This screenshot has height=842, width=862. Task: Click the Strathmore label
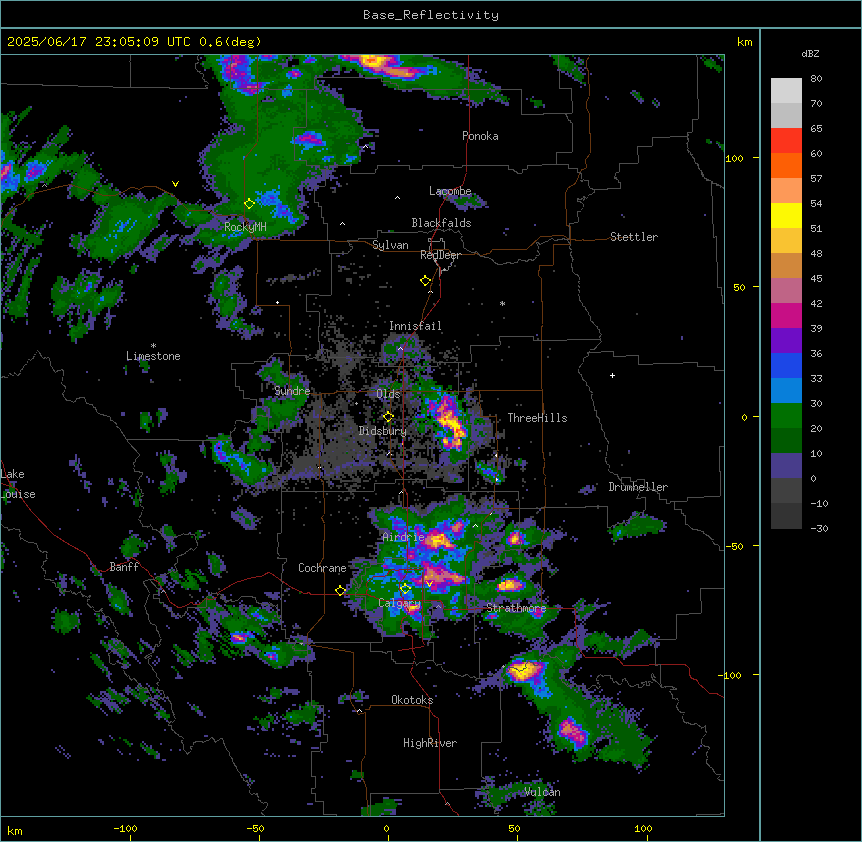coord(516,608)
